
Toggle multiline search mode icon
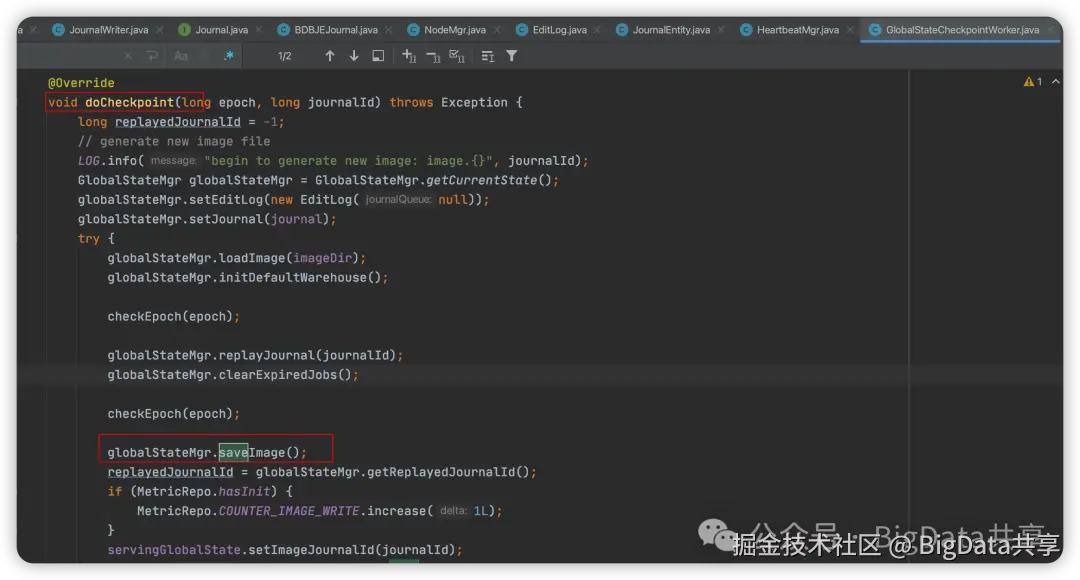(488, 56)
